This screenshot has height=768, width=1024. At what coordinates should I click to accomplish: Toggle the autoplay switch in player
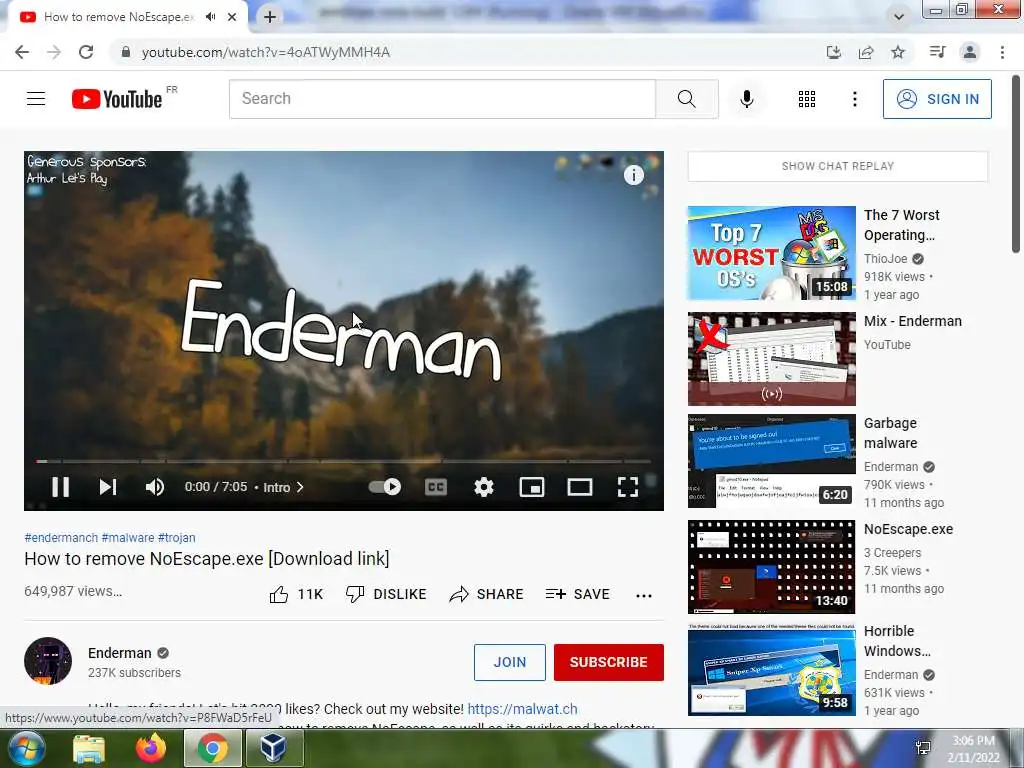[x=385, y=487]
